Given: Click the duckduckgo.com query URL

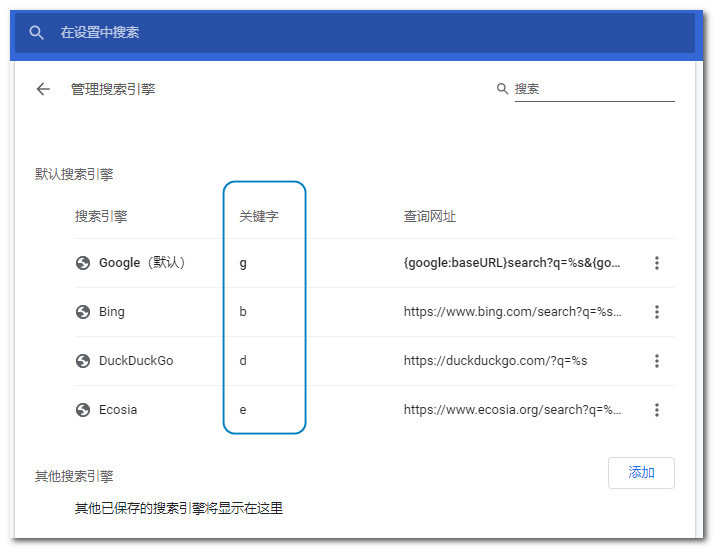Looking at the screenshot, I should [x=495, y=361].
